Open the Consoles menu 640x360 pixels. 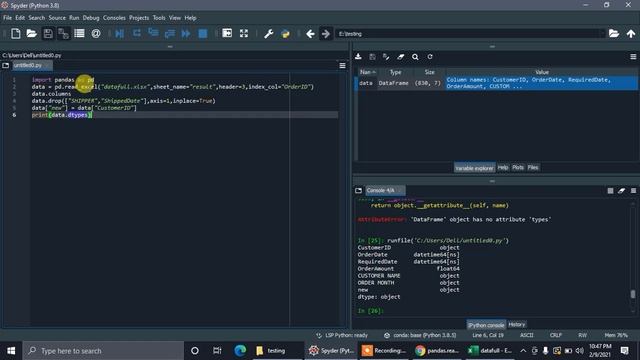click(x=114, y=18)
